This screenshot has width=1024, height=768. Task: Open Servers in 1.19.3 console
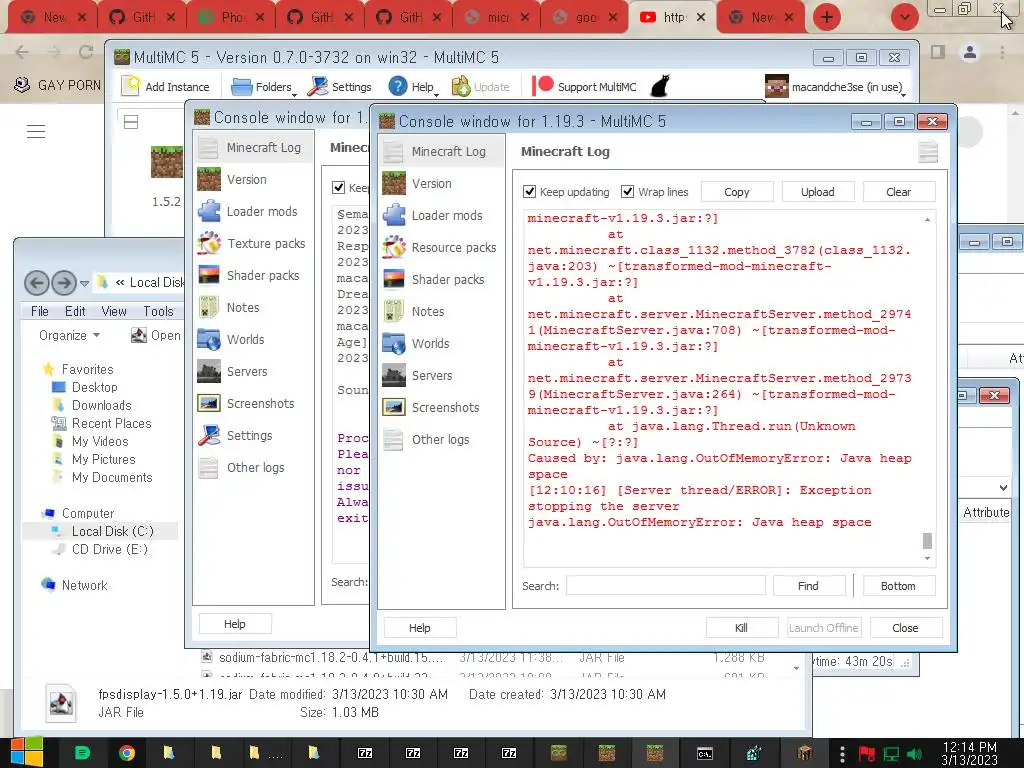point(441,376)
